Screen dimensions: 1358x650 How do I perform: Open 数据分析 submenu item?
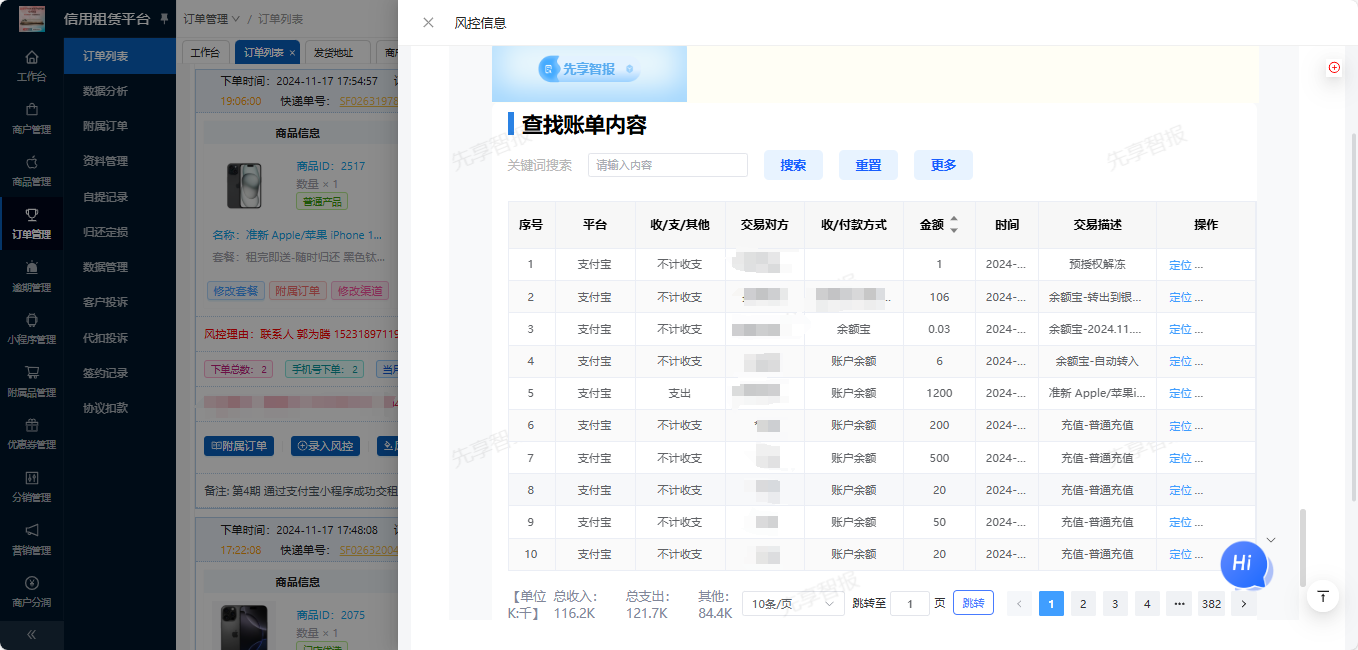pos(120,91)
